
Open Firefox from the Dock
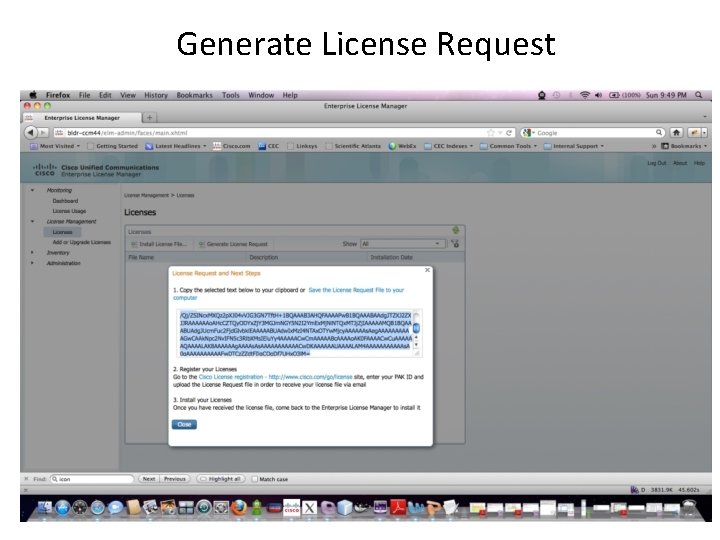point(239,508)
